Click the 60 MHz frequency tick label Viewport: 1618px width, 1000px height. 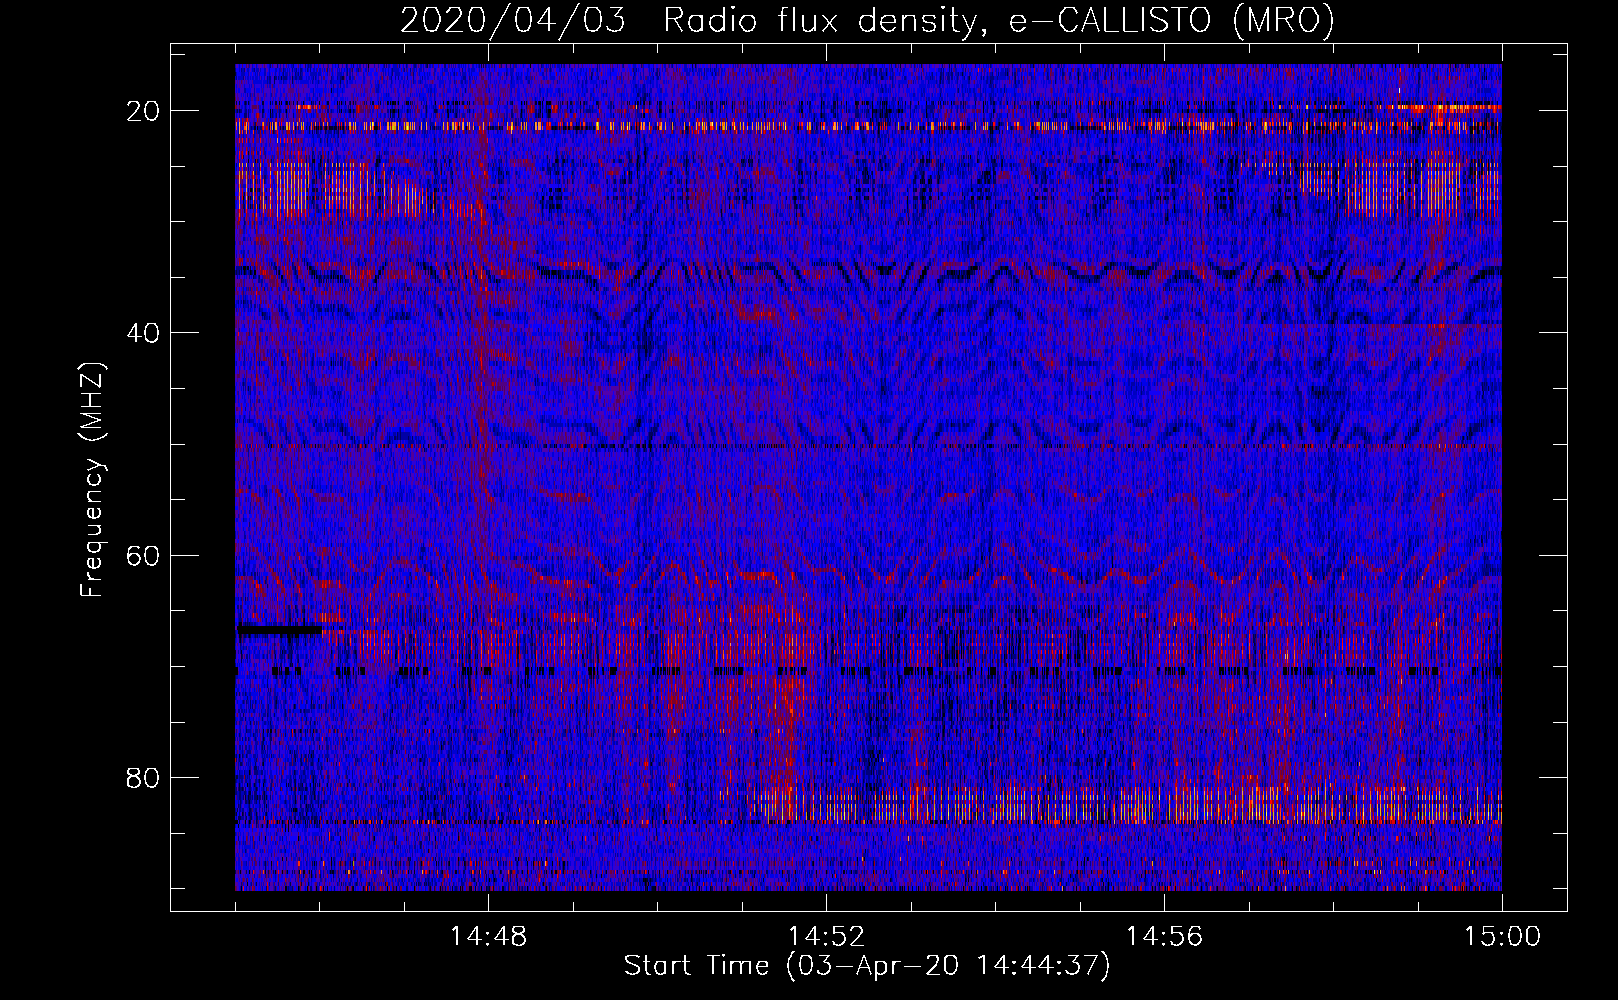[144, 555]
